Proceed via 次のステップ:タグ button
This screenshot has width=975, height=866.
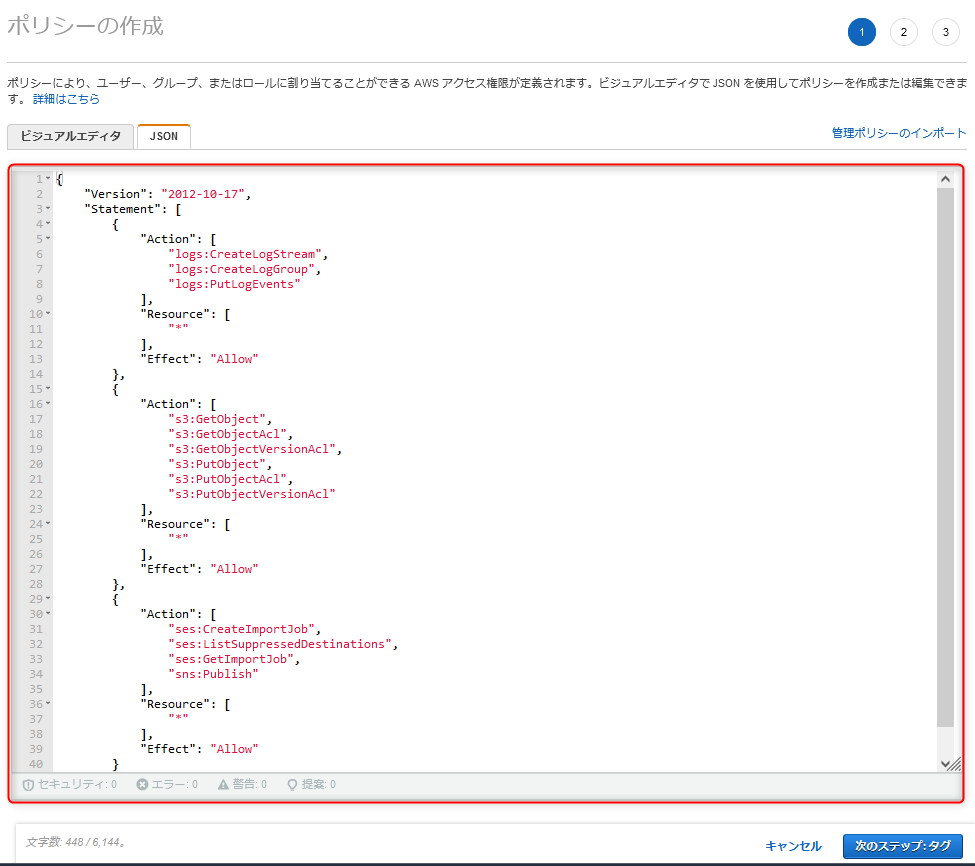[x=902, y=845]
